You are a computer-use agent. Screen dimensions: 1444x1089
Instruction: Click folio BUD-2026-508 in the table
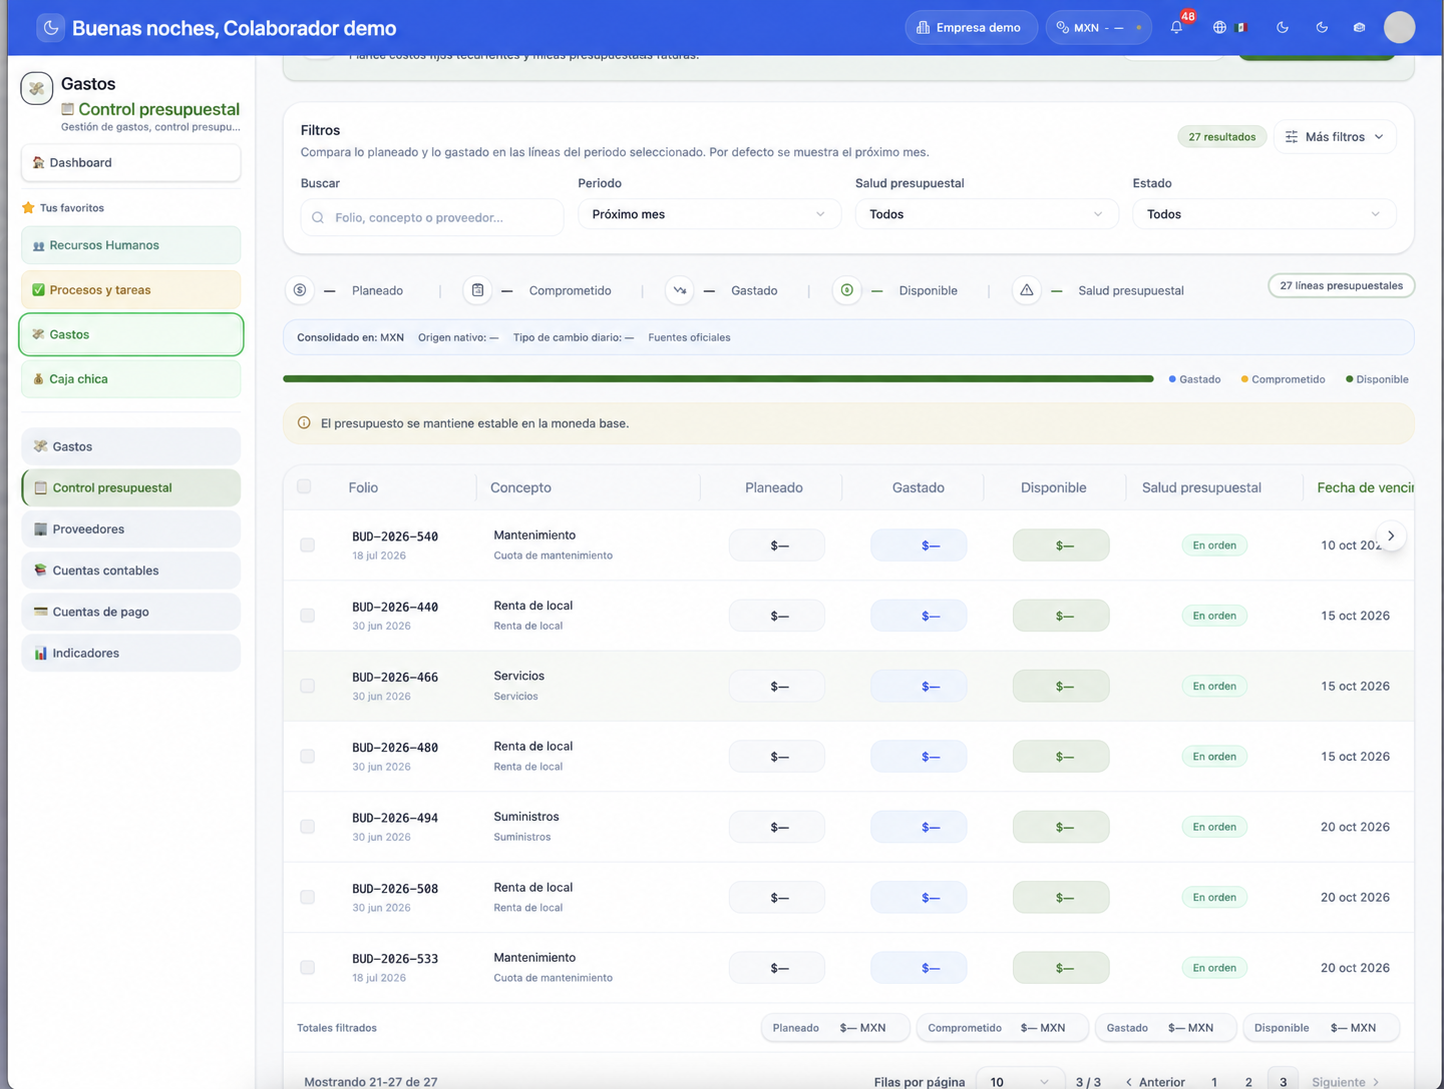click(x=395, y=888)
